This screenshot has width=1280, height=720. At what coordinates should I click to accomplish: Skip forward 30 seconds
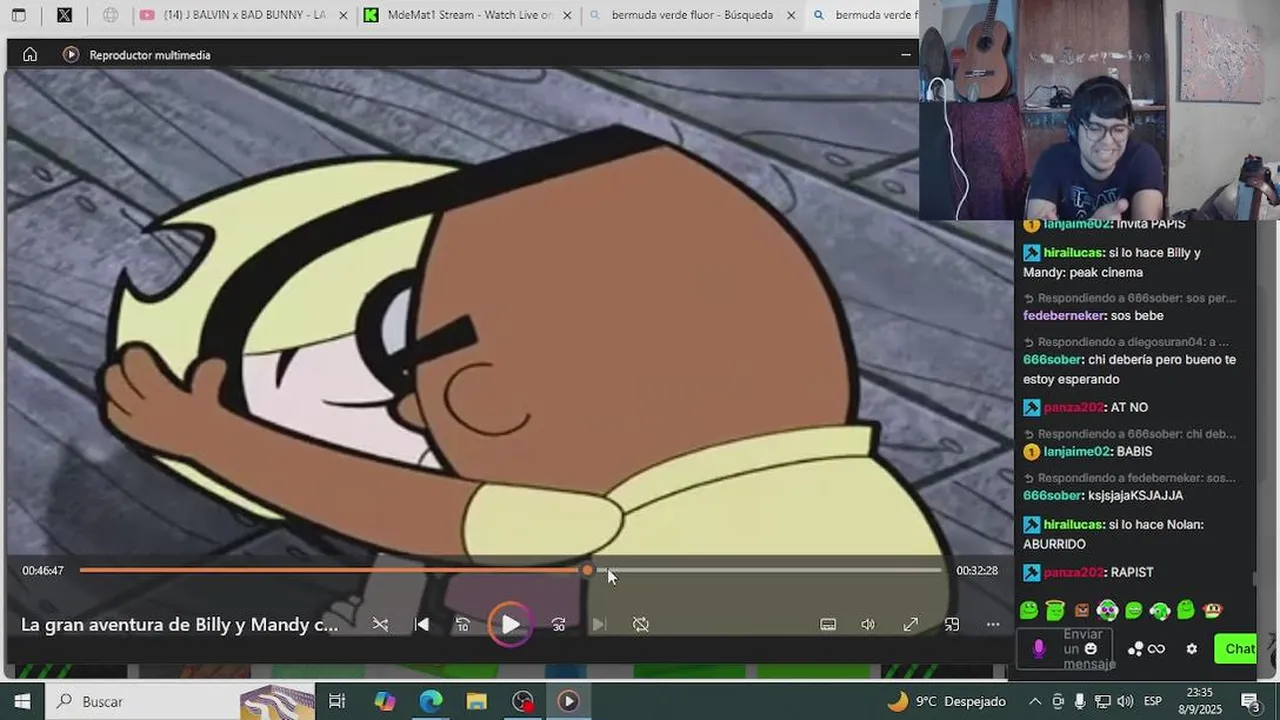click(558, 624)
